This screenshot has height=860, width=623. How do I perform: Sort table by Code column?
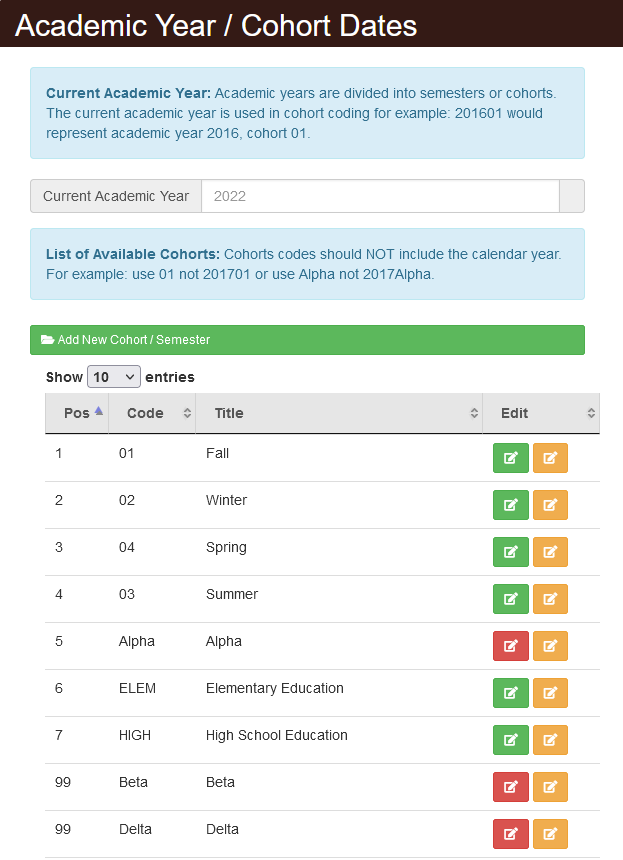(152, 413)
